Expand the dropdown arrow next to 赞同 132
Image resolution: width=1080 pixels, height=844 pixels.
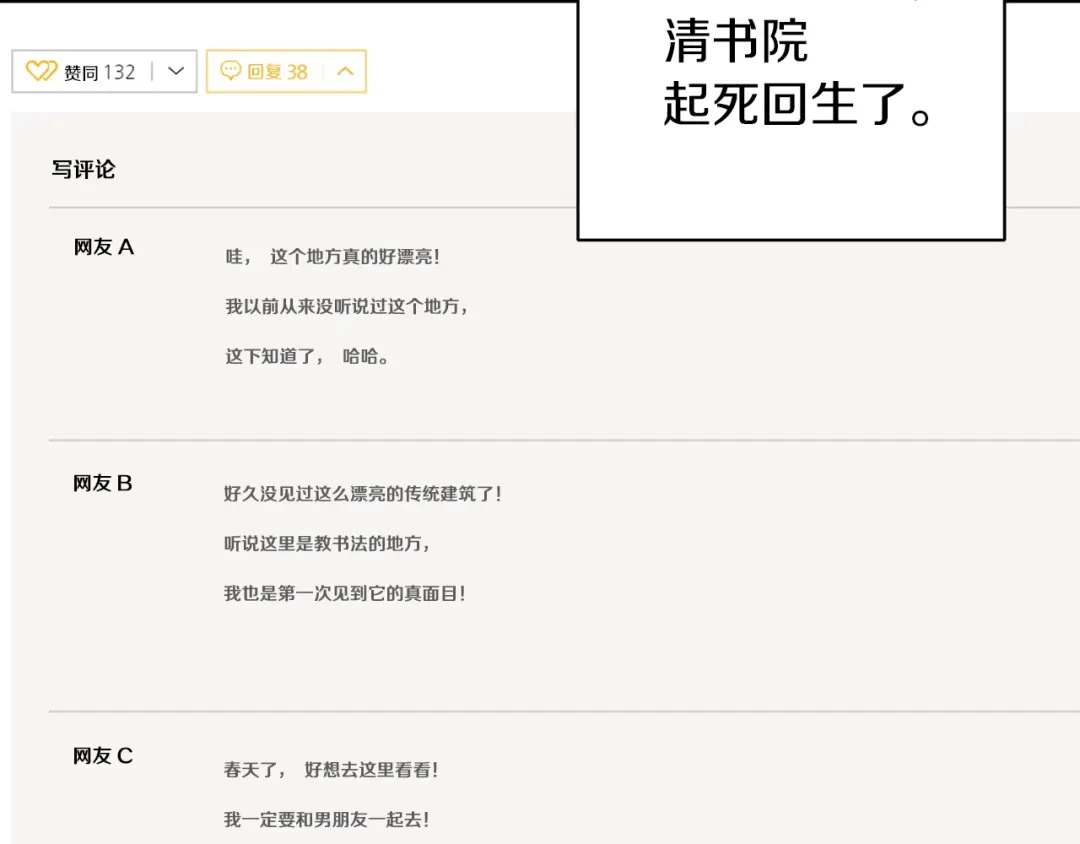[176, 71]
